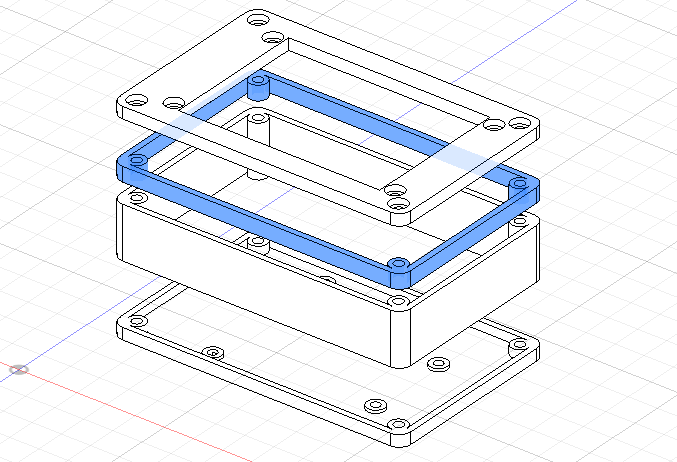Click the rightmost corner hole on top plate
Screen dimensions: 677x462
(x=518, y=123)
